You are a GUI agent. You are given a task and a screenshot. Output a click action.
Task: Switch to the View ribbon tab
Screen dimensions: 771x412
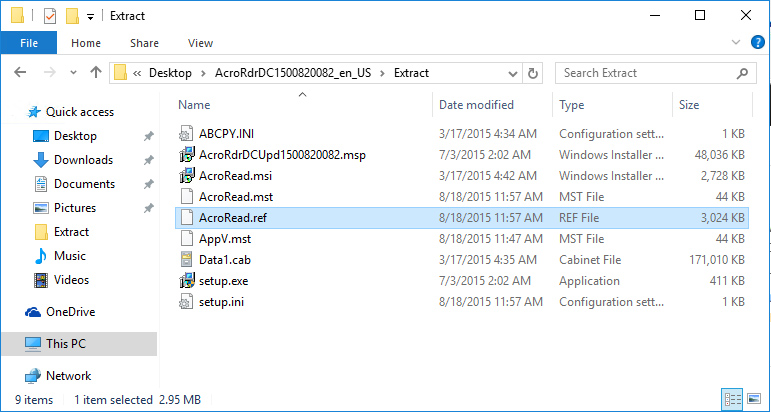point(200,43)
